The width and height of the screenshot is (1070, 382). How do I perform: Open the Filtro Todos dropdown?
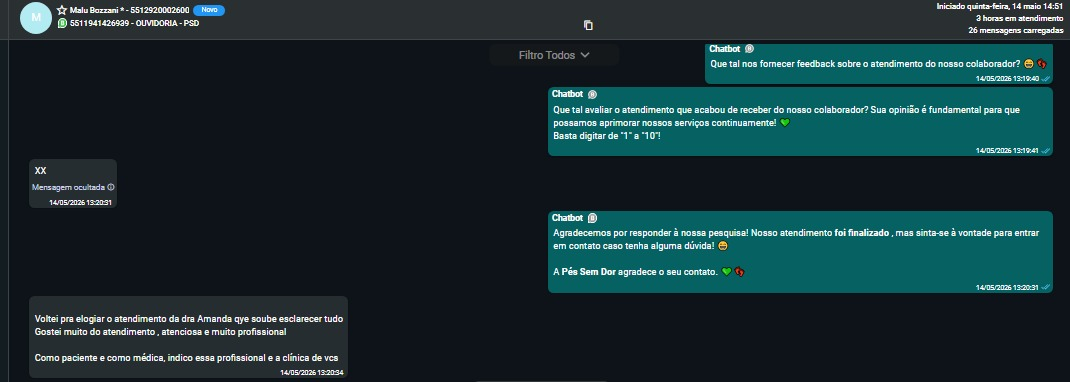554,55
